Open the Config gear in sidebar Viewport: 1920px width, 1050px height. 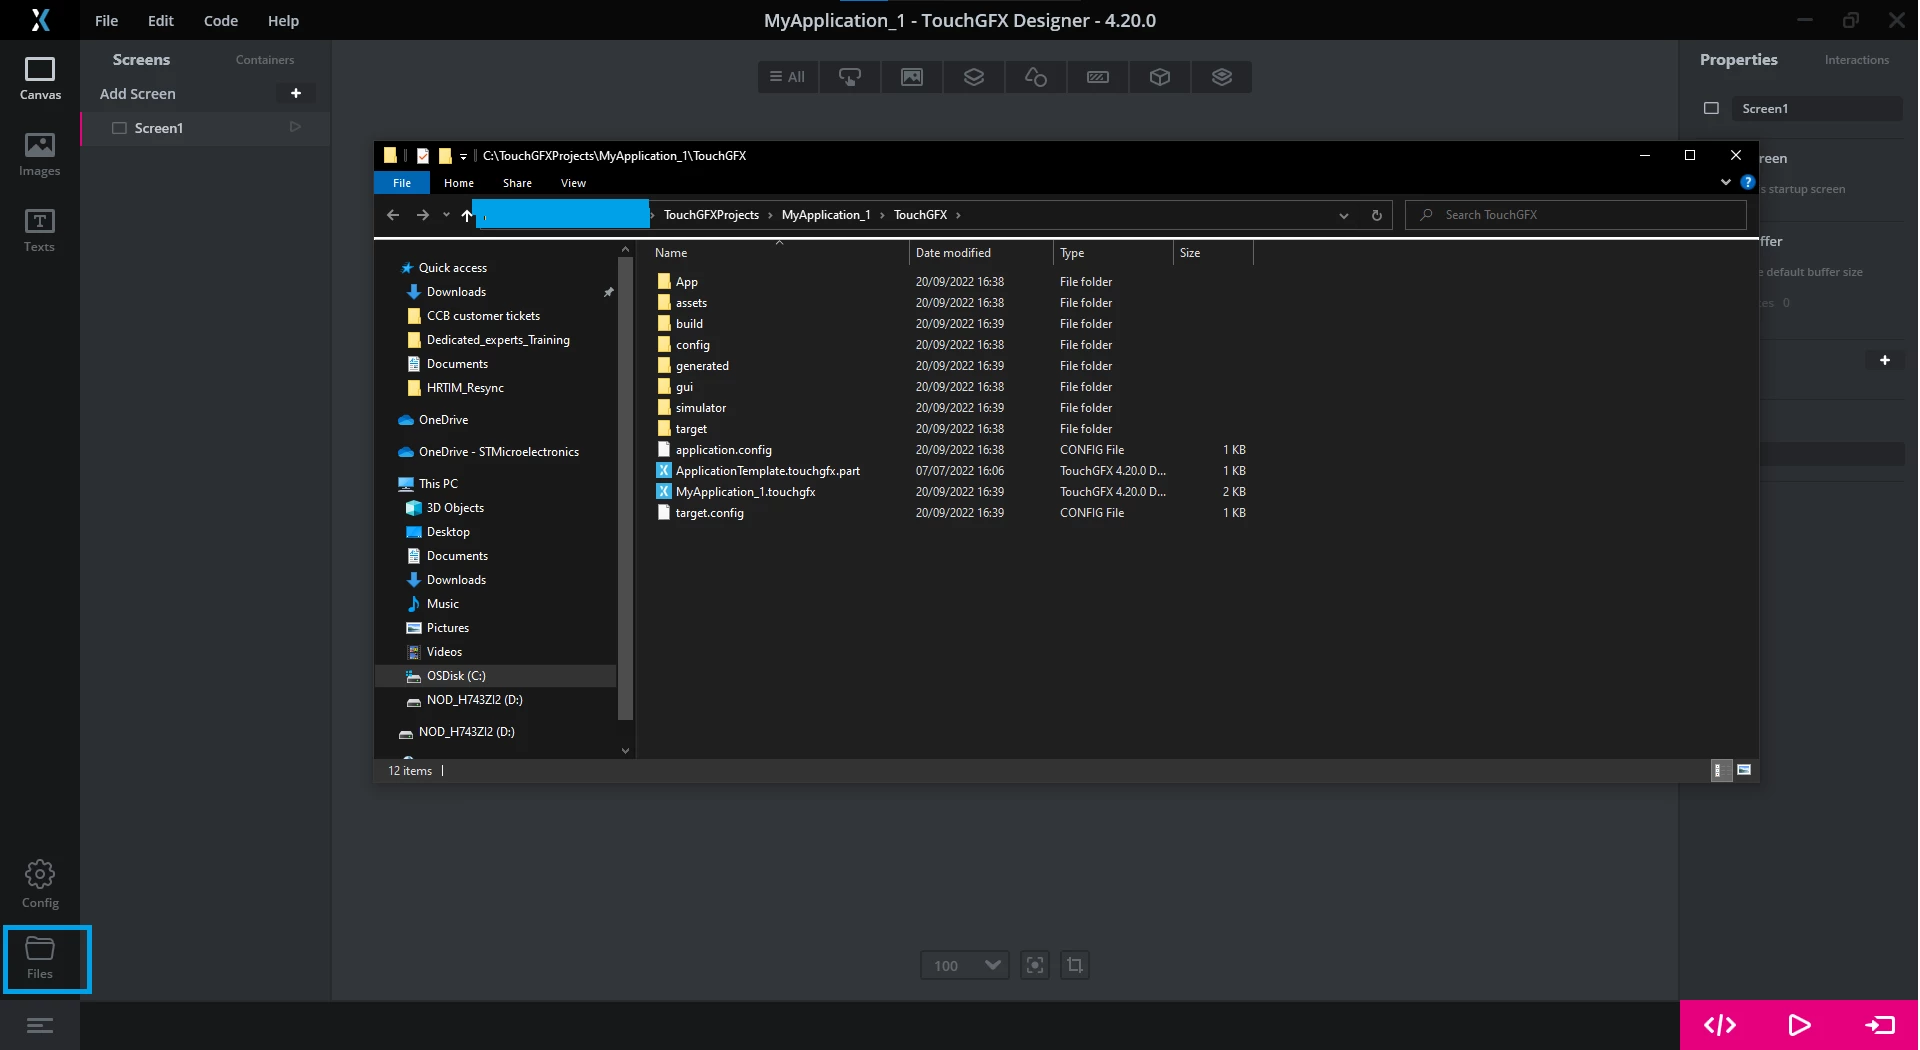coord(40,884)
